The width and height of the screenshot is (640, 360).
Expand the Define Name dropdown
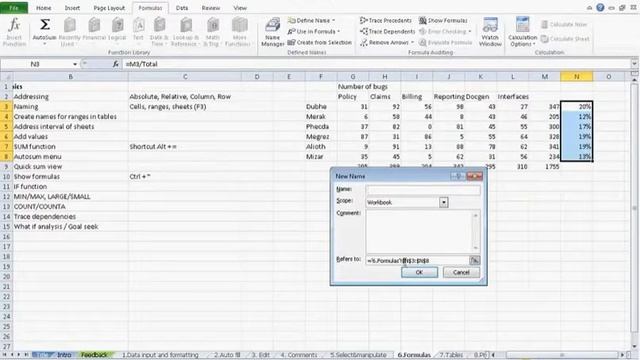(333, 20)
